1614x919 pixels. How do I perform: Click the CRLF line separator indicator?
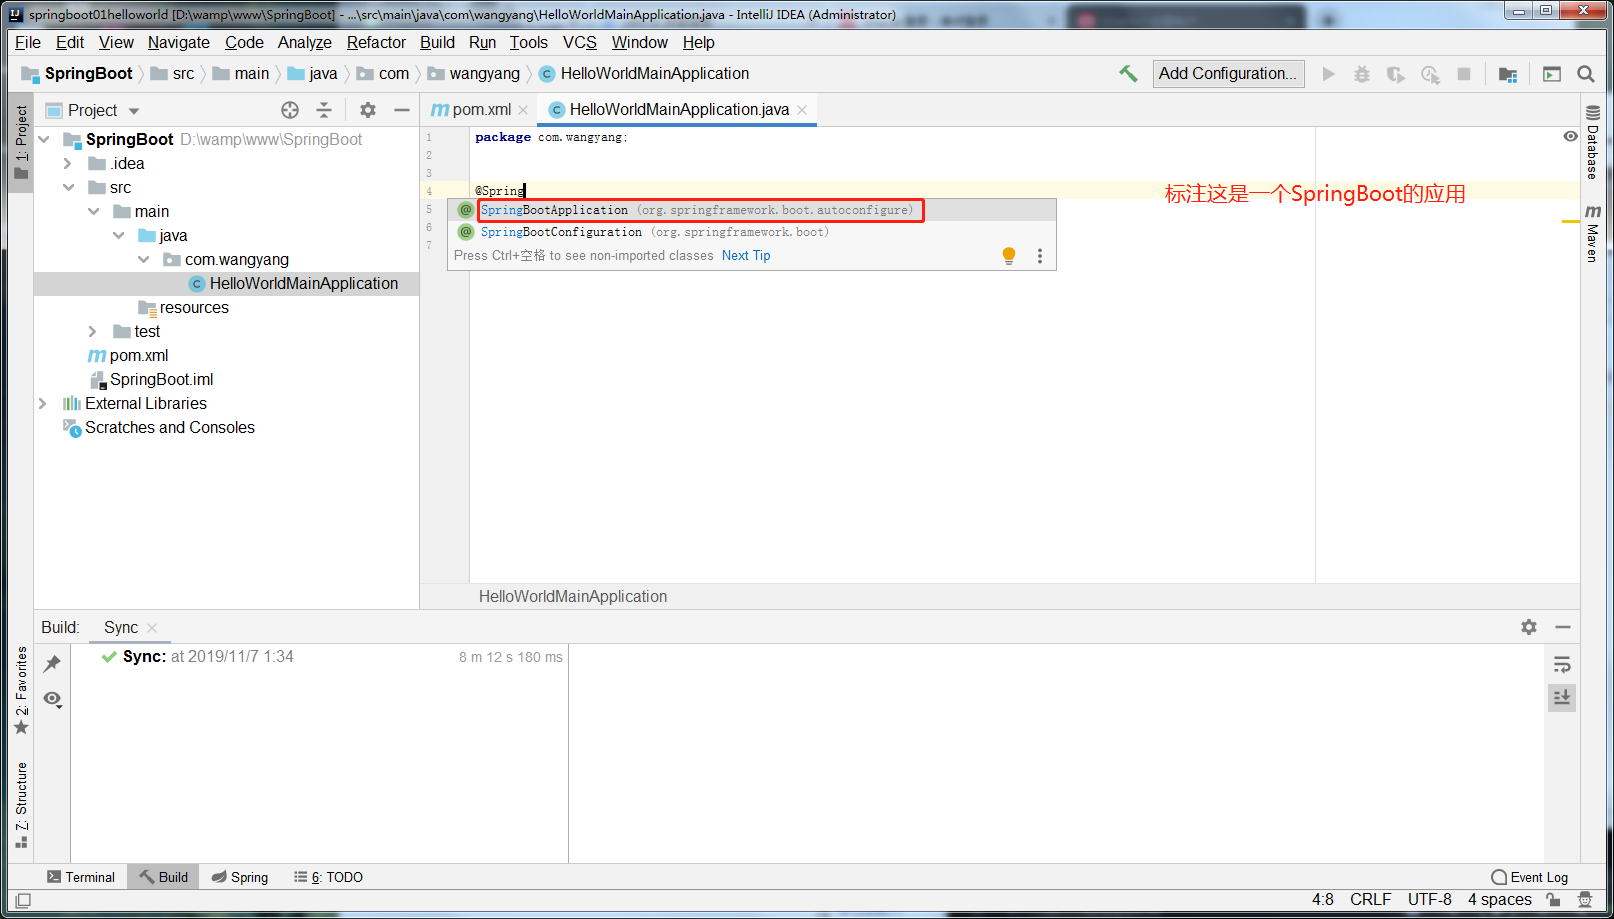tap(1371, 900)
